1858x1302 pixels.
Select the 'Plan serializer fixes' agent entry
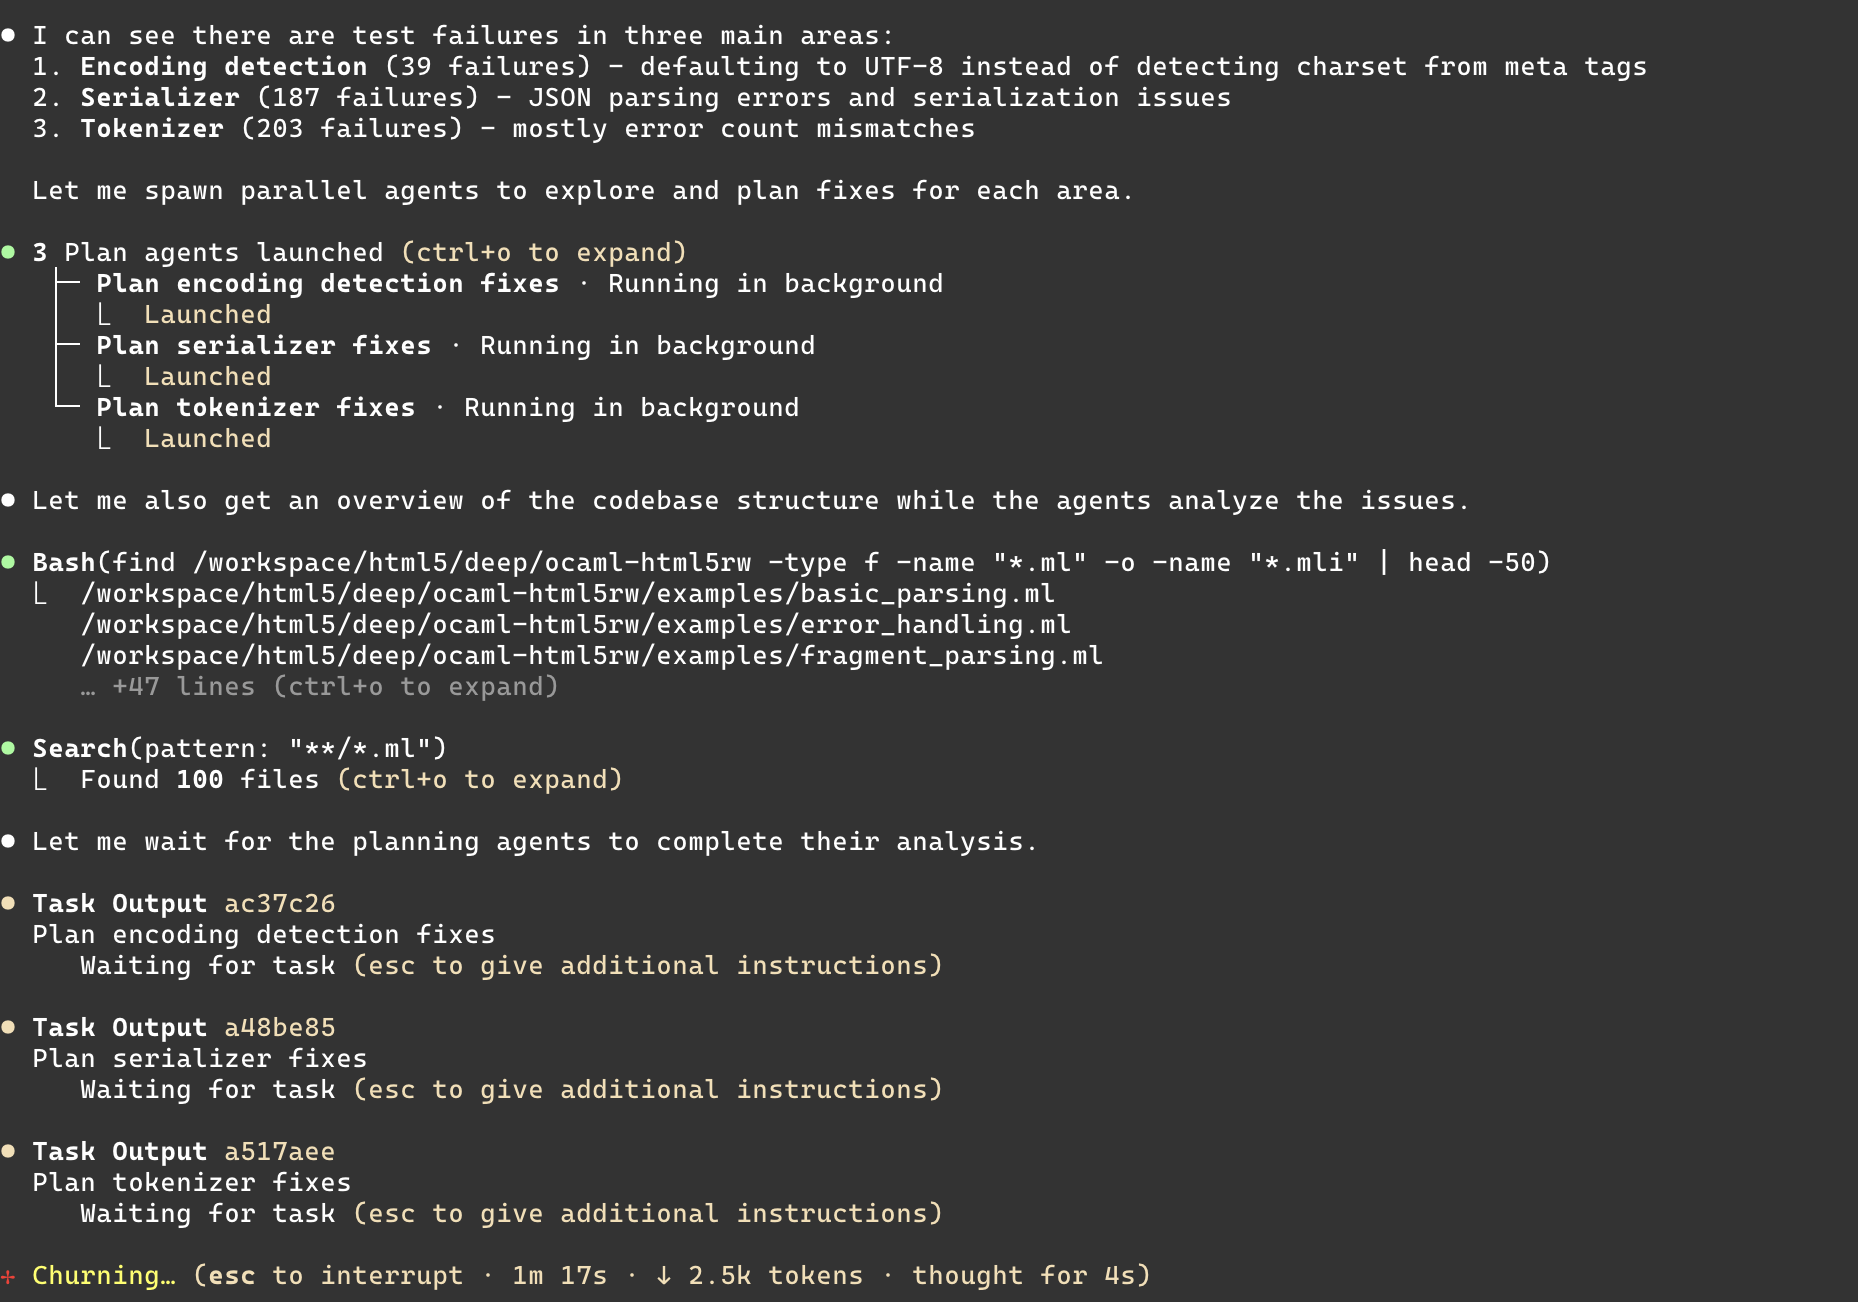[x=263, y=346]
